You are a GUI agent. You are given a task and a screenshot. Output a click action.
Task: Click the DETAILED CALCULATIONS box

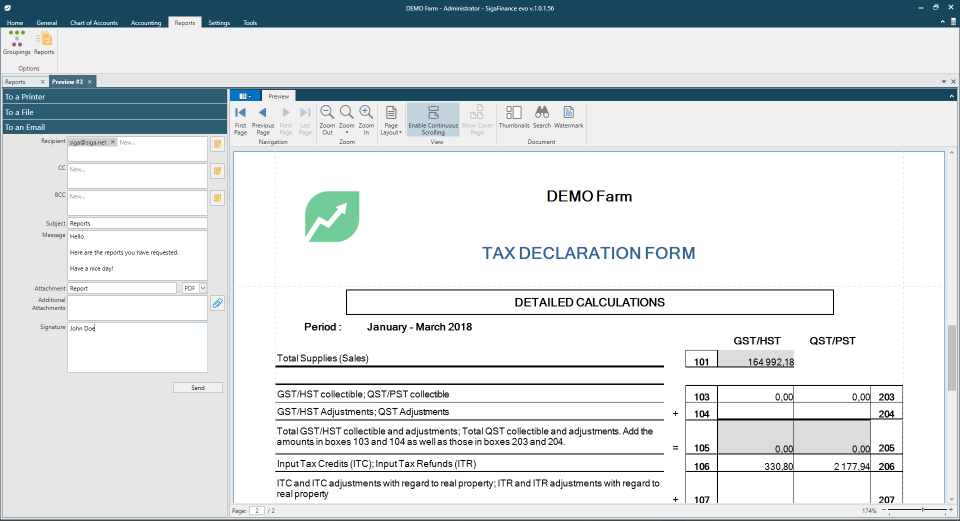pyautogui.click(x=590, y=302)
